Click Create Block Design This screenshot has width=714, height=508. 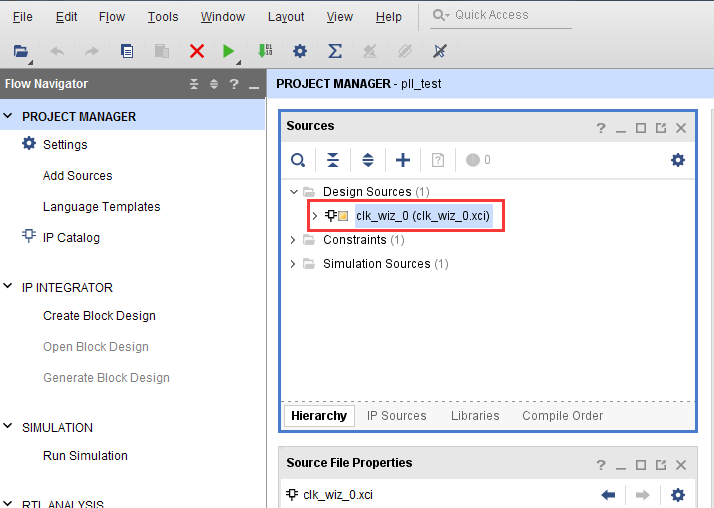tap(99, 316)
